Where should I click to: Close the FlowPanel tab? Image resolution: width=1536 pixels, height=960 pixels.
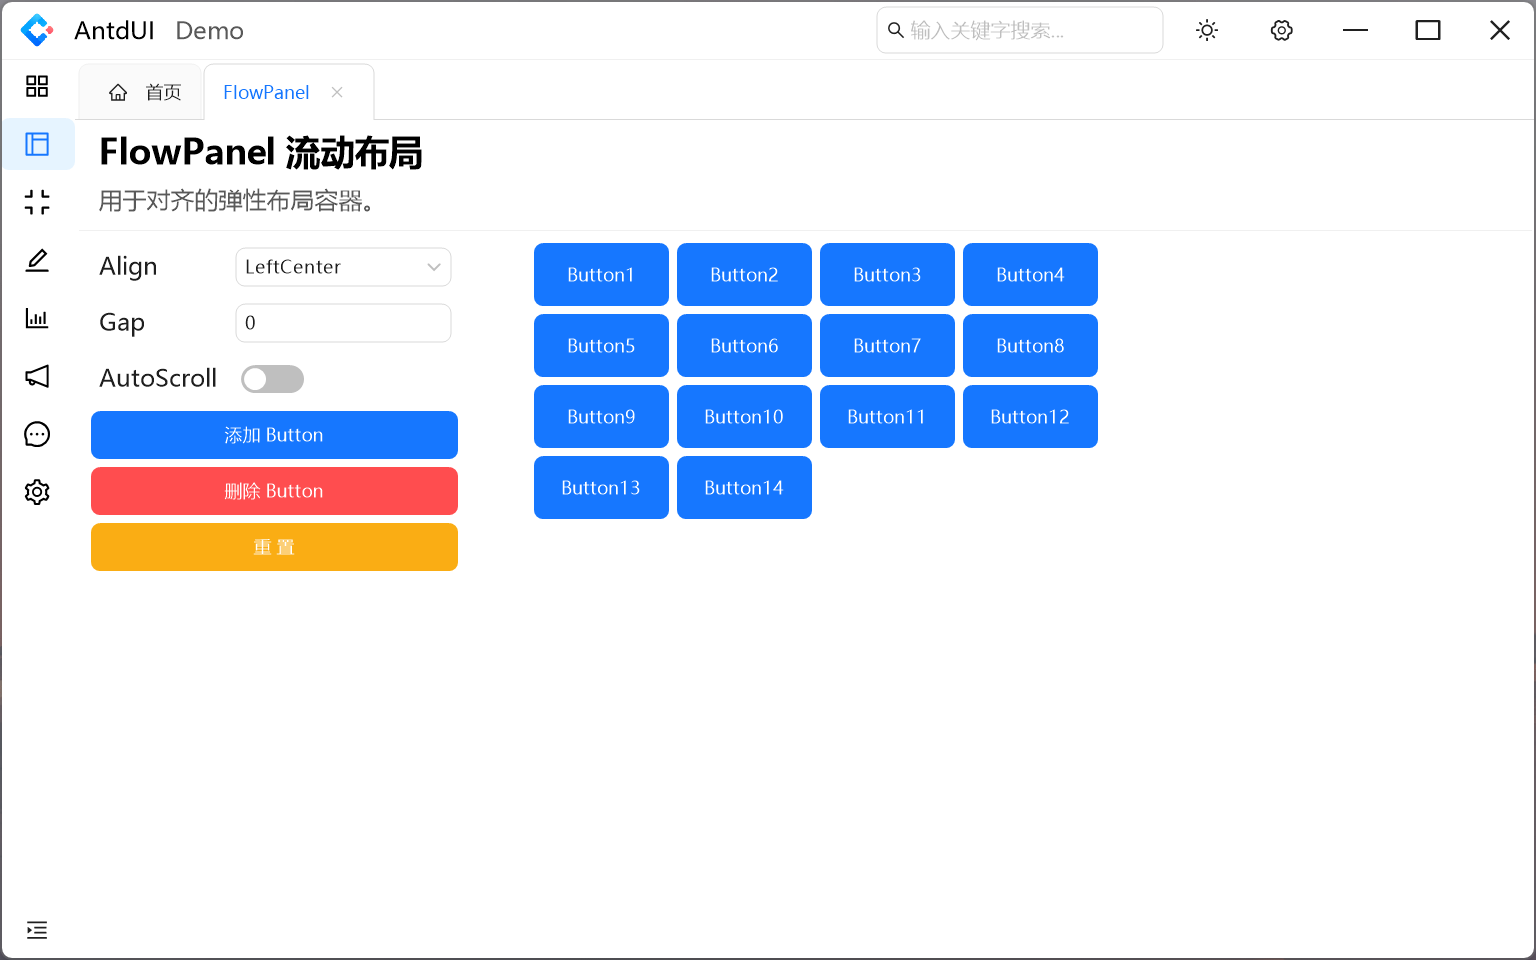(337, 93)
